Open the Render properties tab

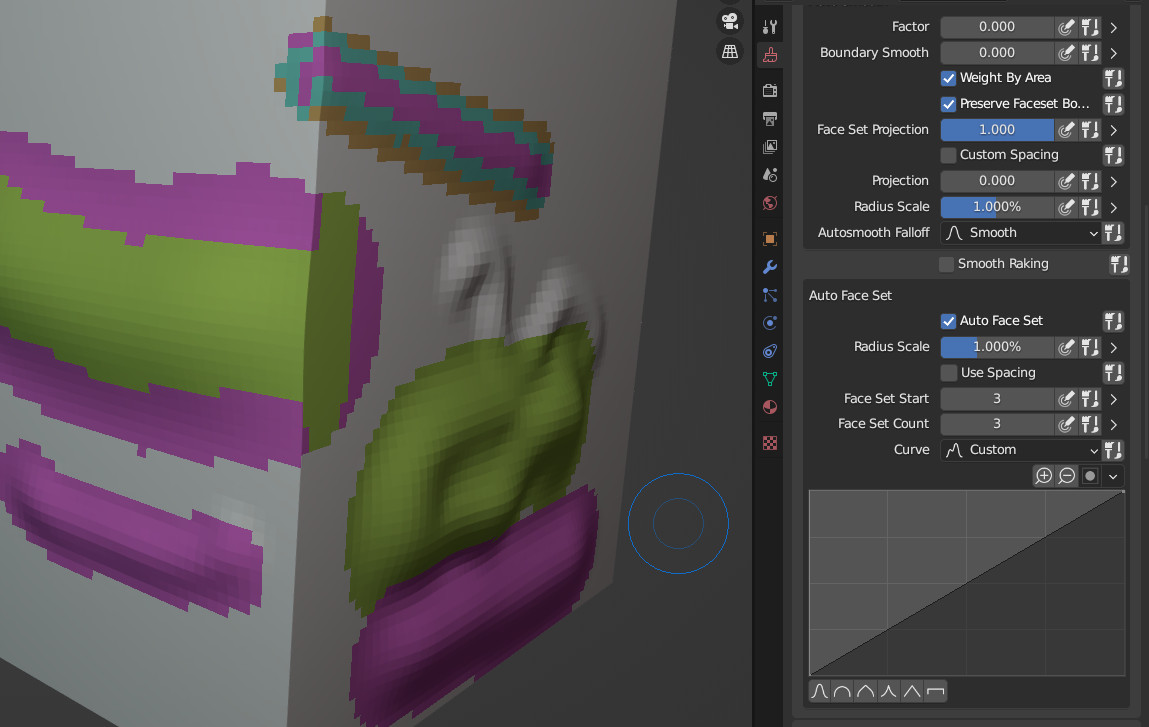pyautogui.click(x=769, y=91)
